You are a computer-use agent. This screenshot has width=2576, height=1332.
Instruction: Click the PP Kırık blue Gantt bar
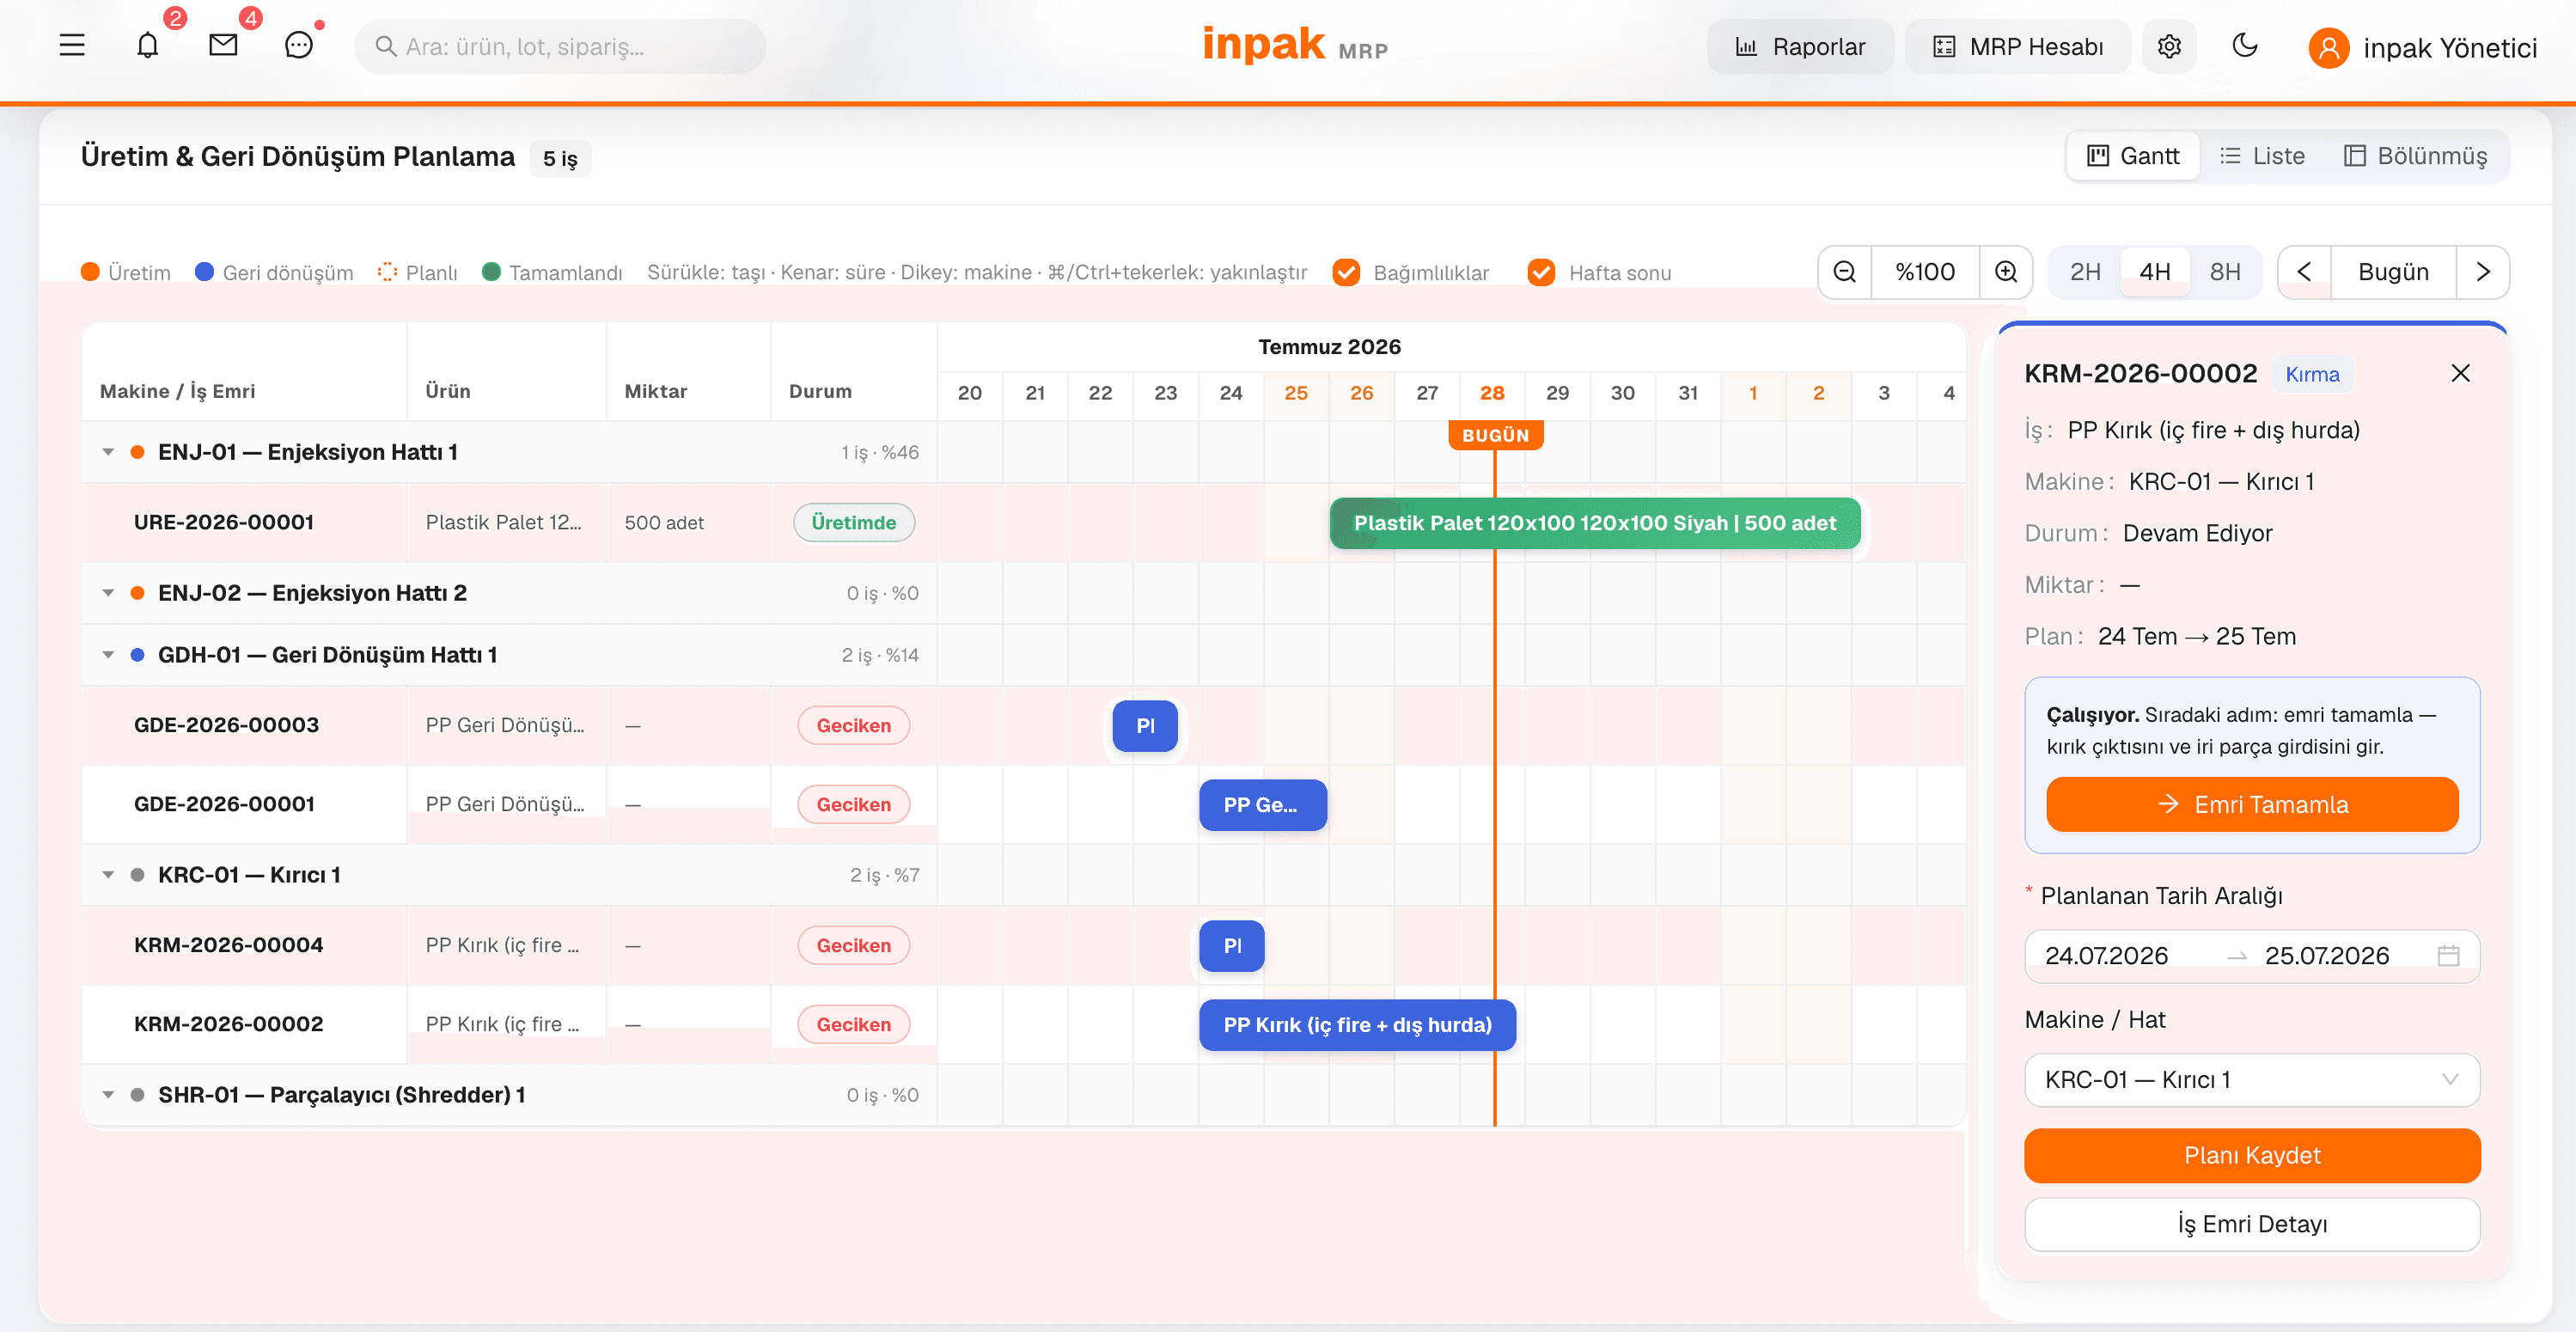[x=1356, y=1025]
